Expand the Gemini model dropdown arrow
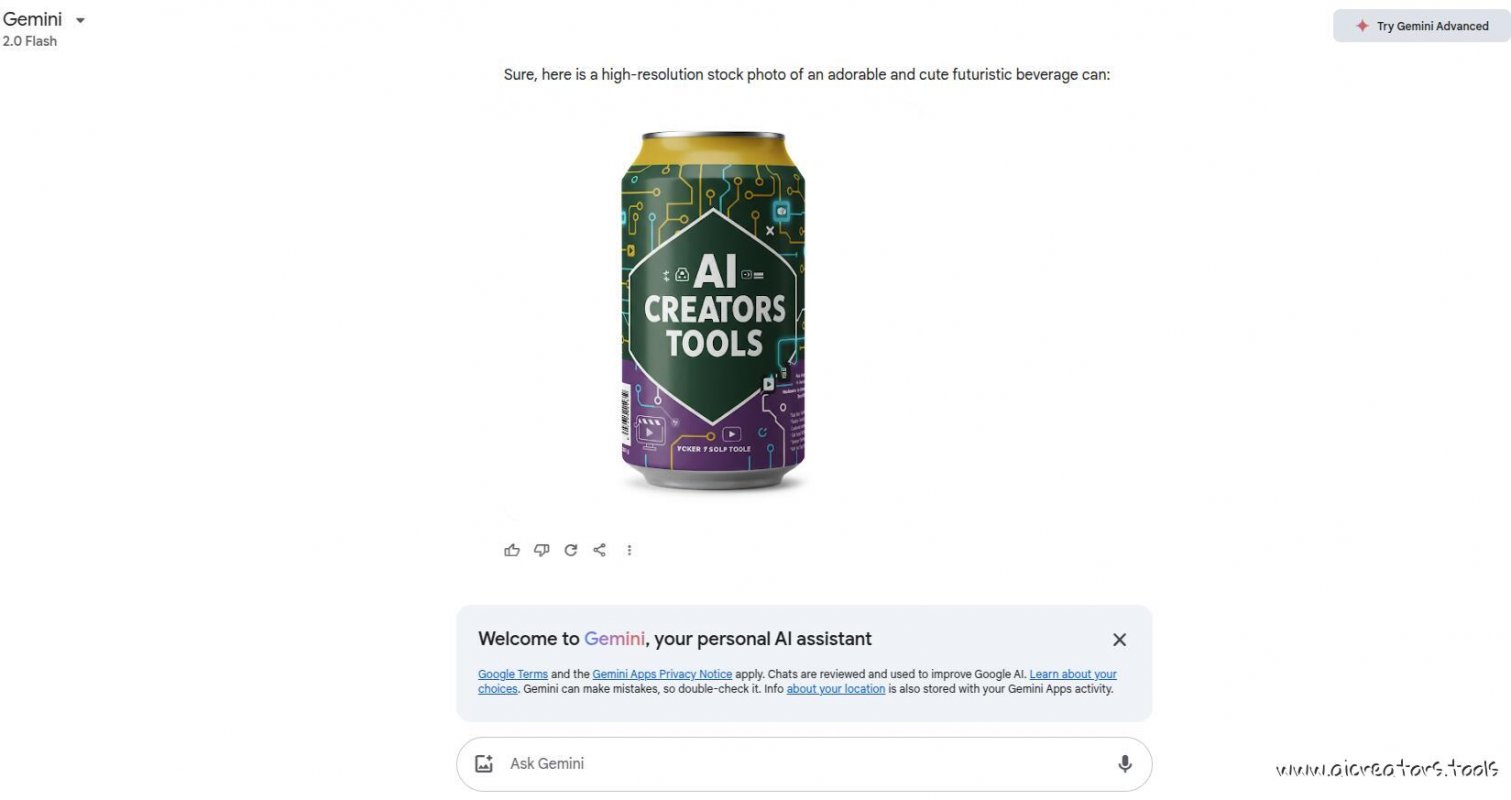1511x800 pixels. [x=80, y=20]
